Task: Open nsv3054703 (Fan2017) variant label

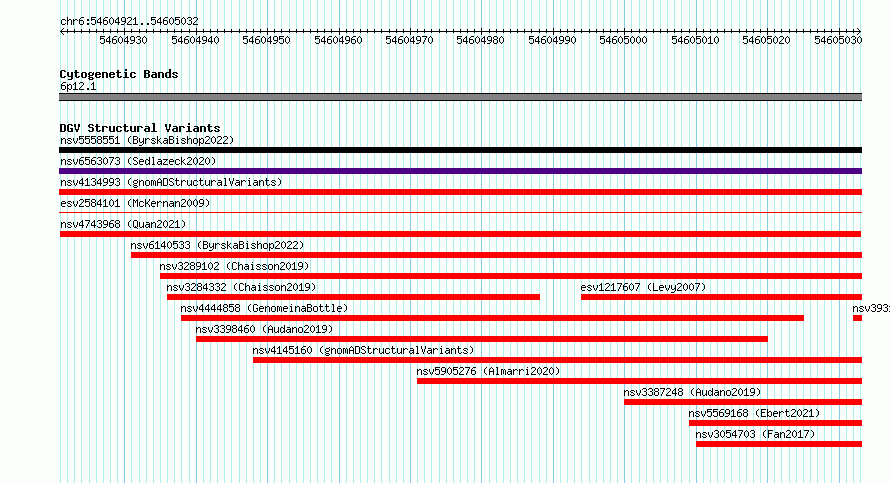Action: click(755, 434)
